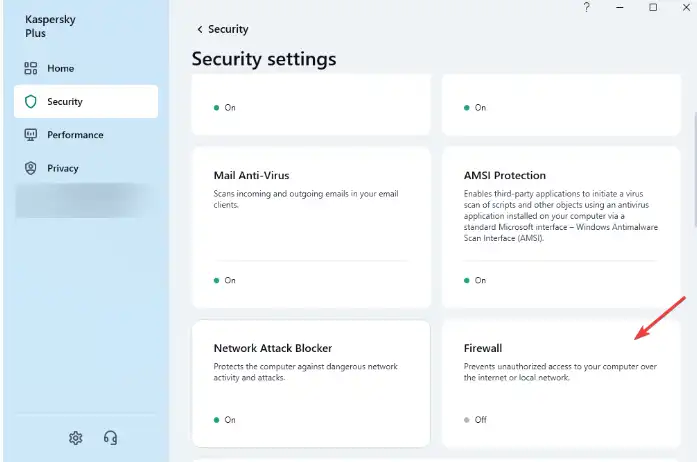Select the Security sidebar item
This screenshot has height=462, width=697.
(86, 101)
